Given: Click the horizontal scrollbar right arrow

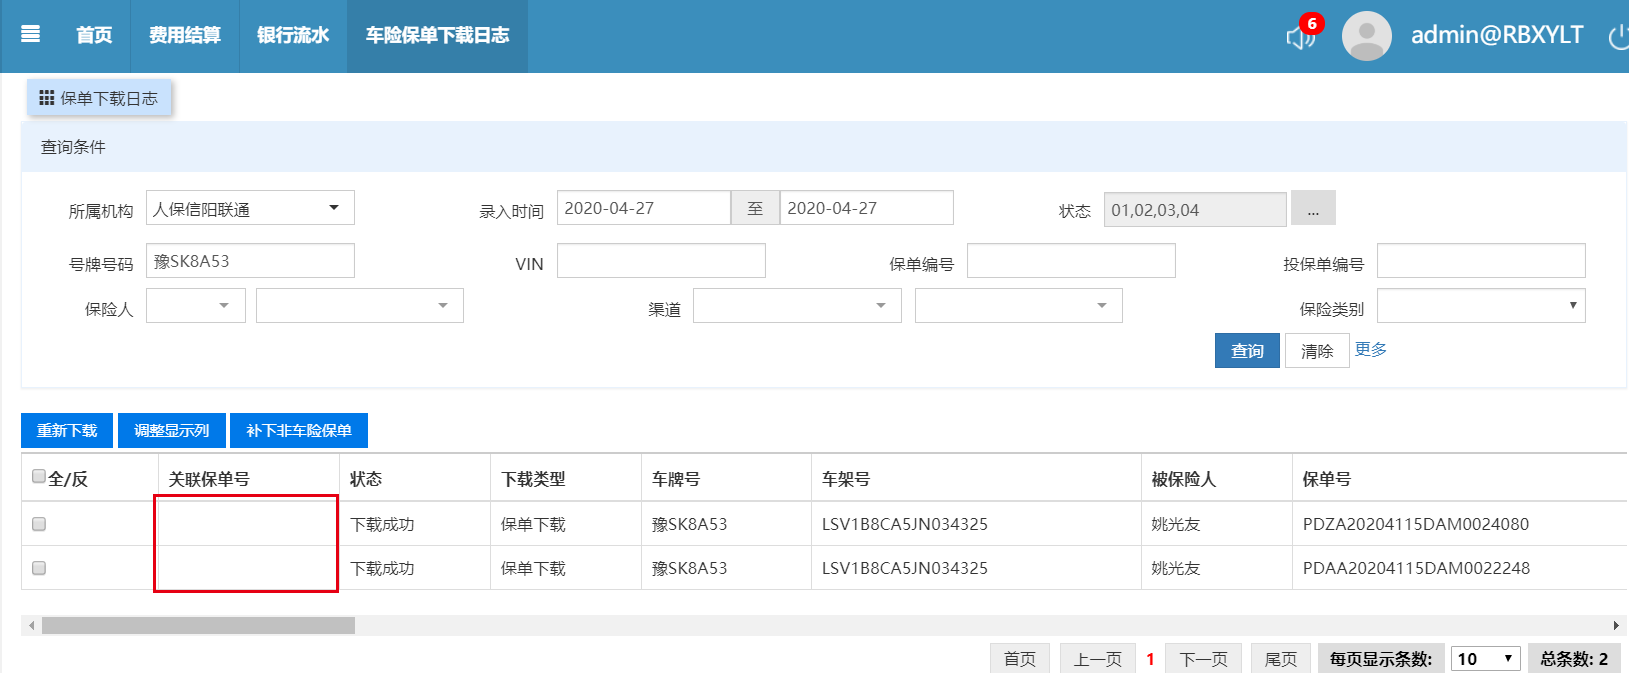Looking at the screenshot, I should point(1616,625).
